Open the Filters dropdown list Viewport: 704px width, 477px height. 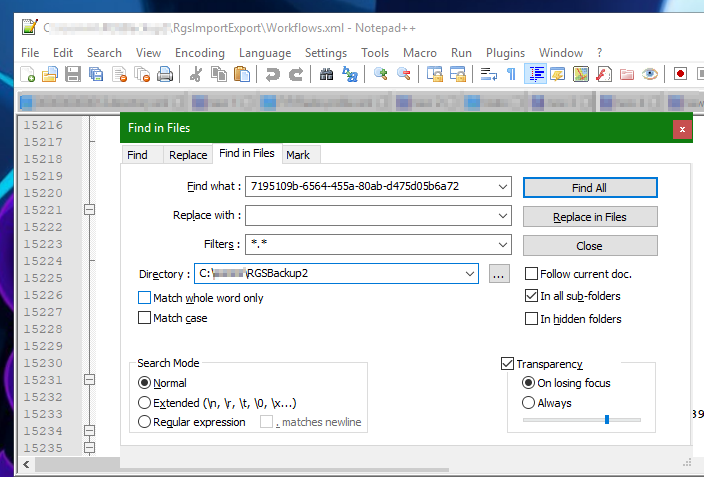click(503, 244)
